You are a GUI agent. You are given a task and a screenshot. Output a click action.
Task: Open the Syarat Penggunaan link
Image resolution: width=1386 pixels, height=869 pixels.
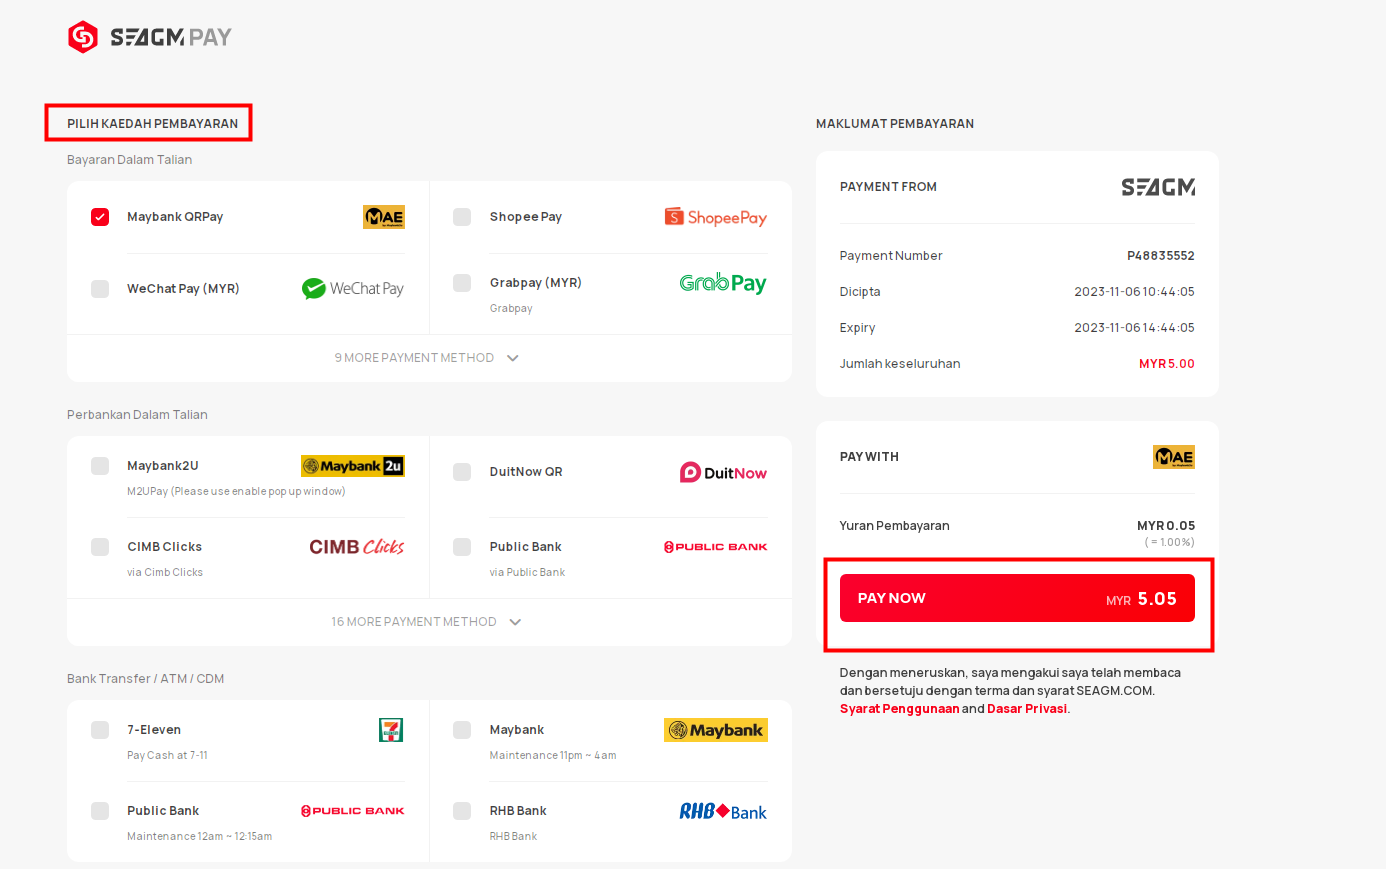click(x=899, y=709)
